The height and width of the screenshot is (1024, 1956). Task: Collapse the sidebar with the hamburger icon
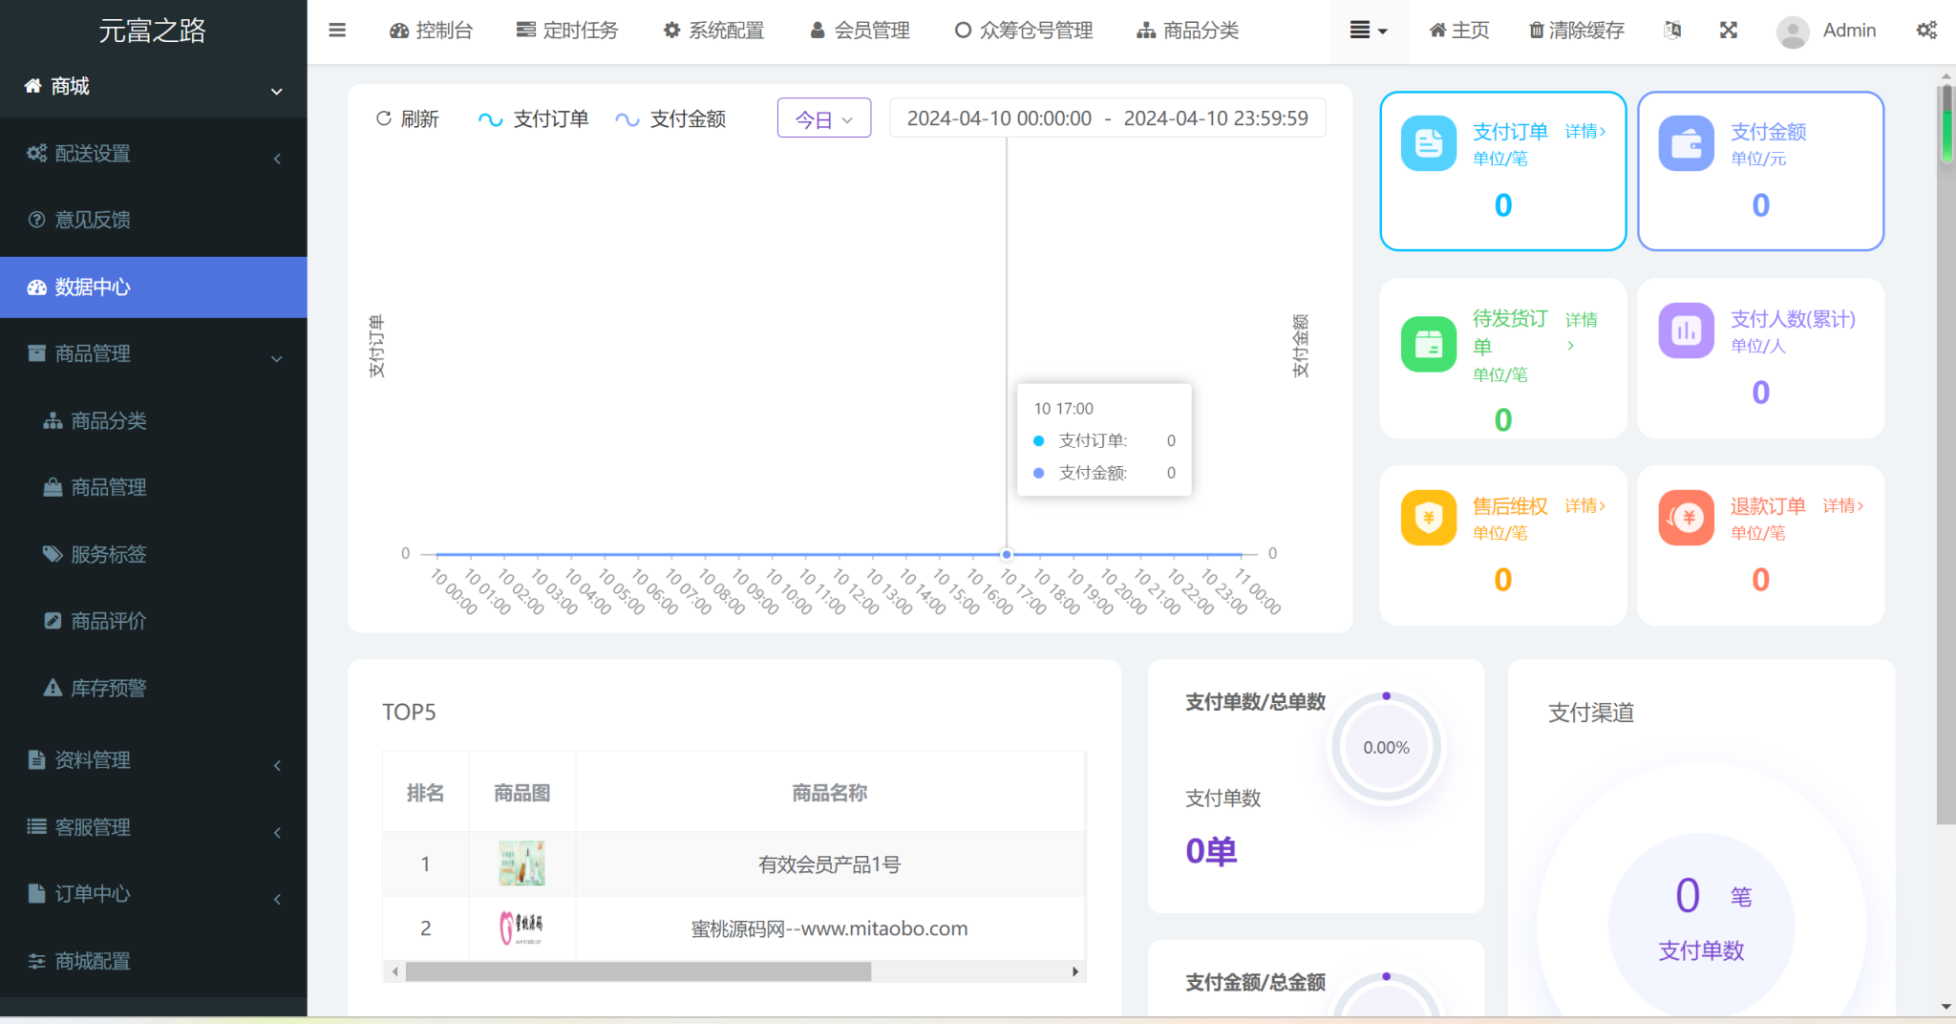coord(336,30)
